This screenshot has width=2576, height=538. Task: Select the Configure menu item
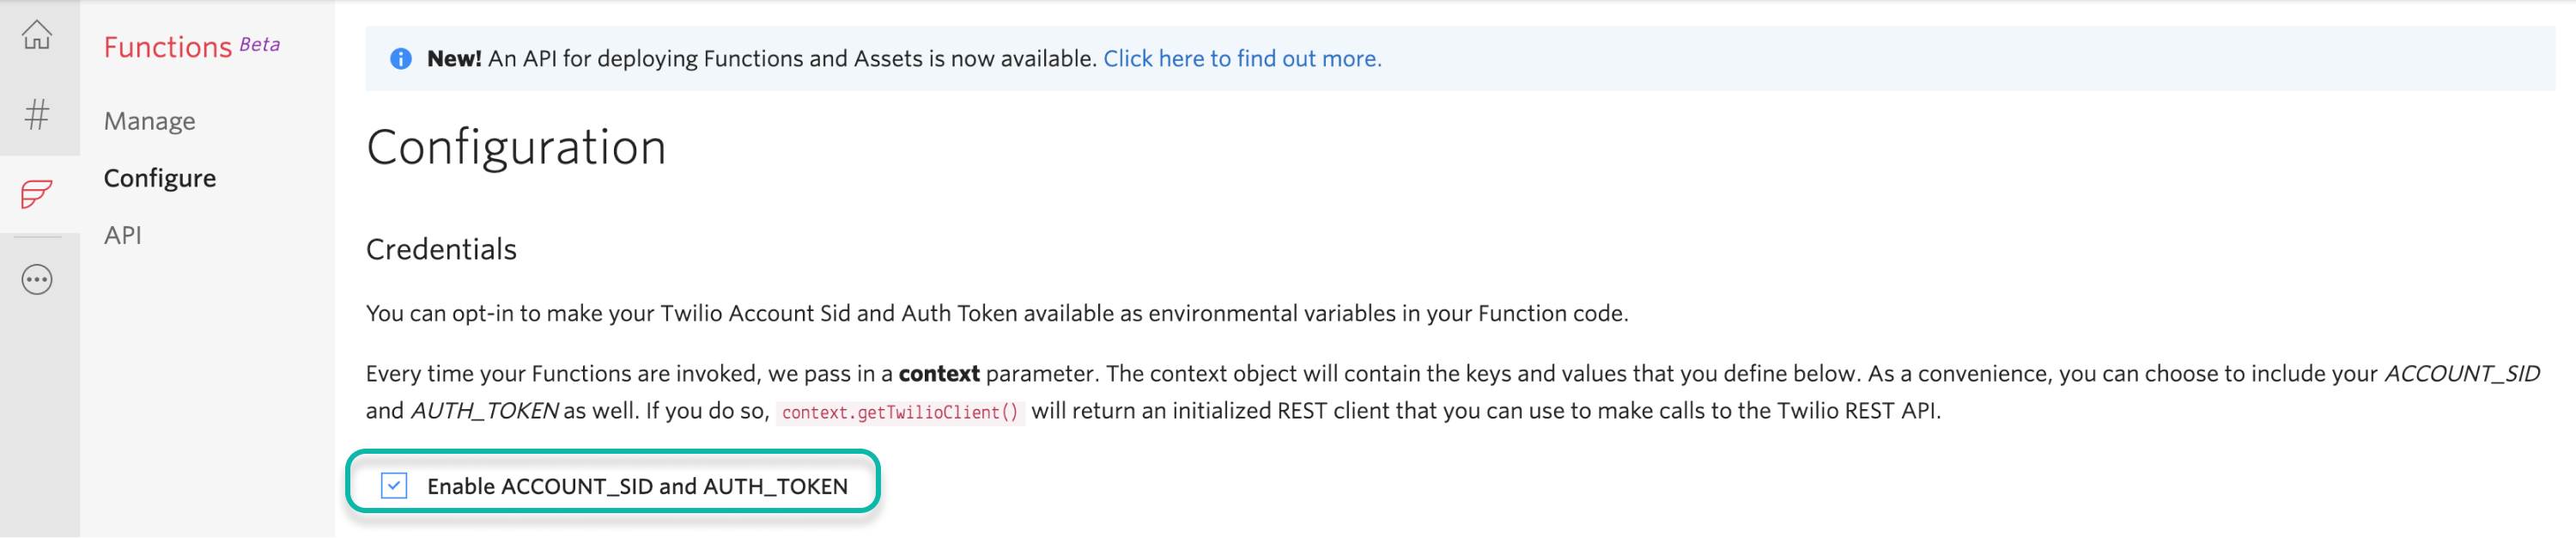pyautogui.click(x=160, y=178)
